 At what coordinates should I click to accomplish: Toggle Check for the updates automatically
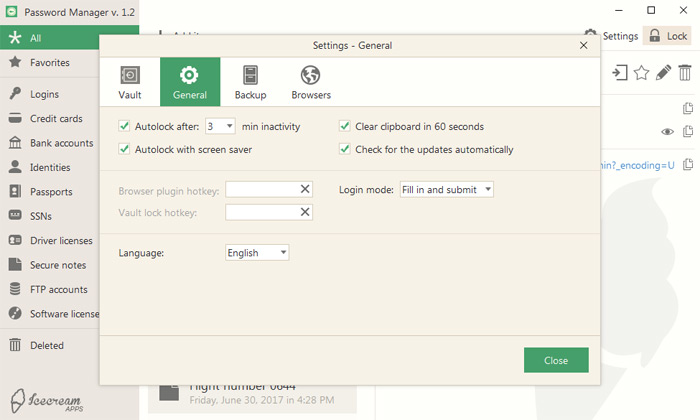point(345,149)
